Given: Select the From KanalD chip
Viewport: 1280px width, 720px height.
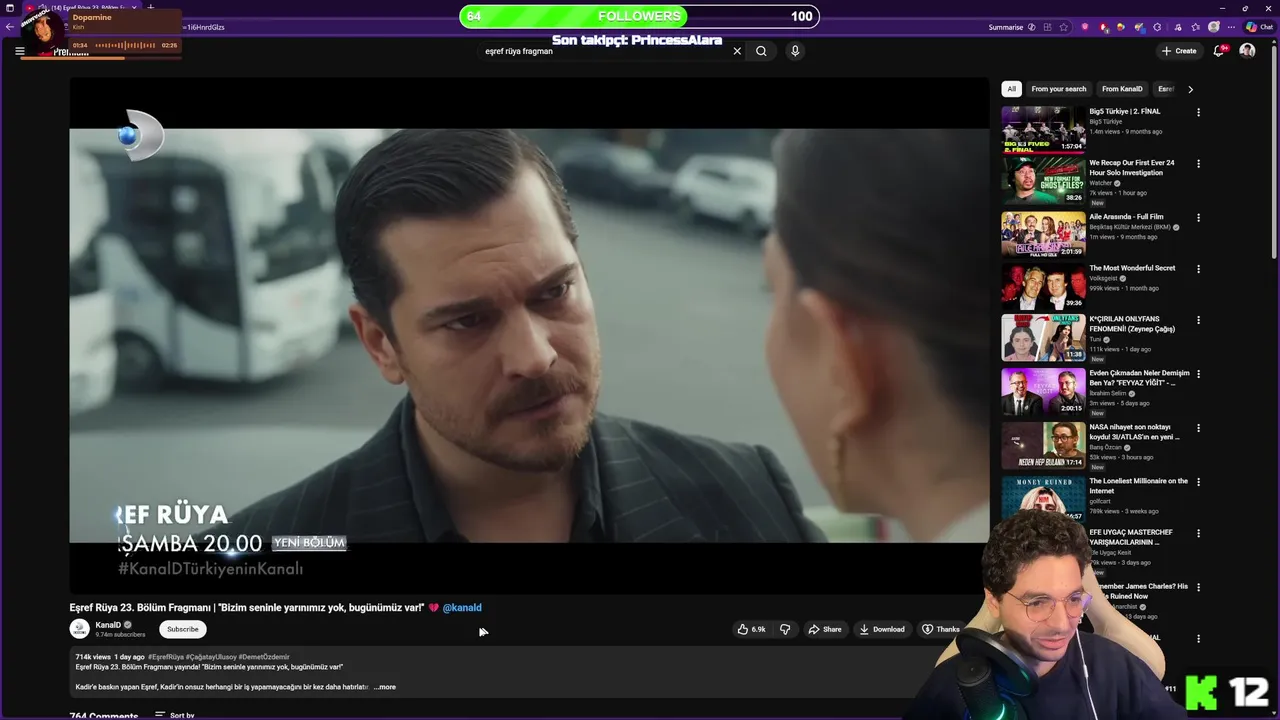Looking at the screenshot, I should [1122, 89].
